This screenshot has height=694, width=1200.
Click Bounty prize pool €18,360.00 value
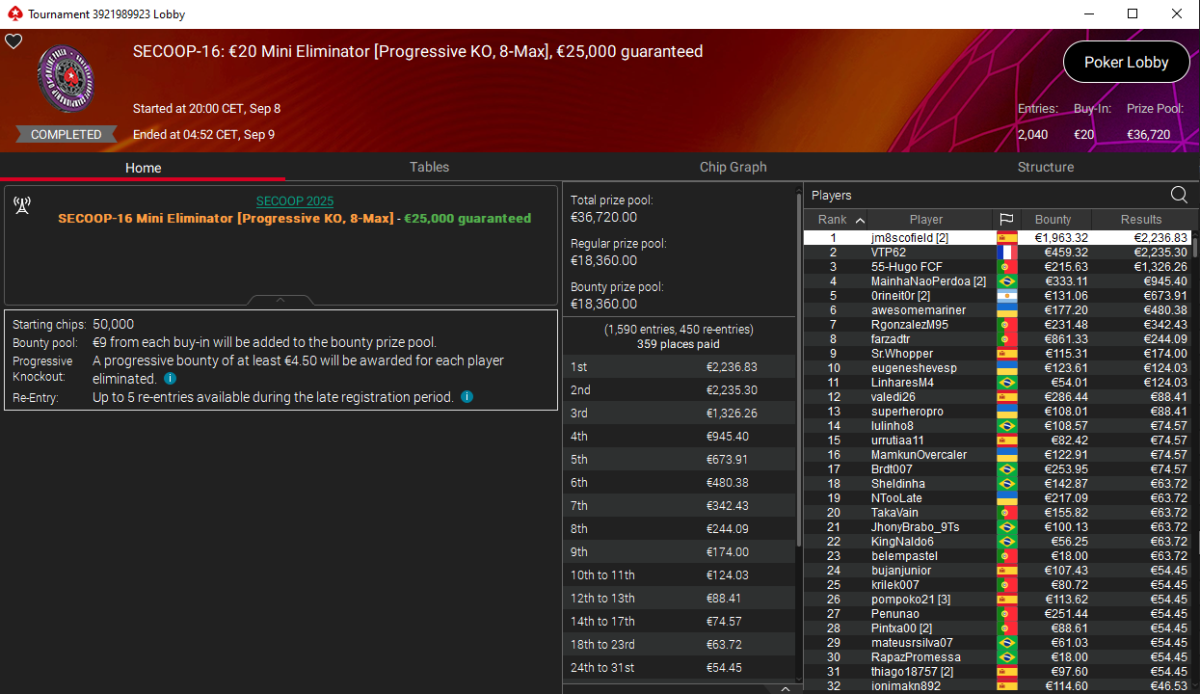pos(604,303)
